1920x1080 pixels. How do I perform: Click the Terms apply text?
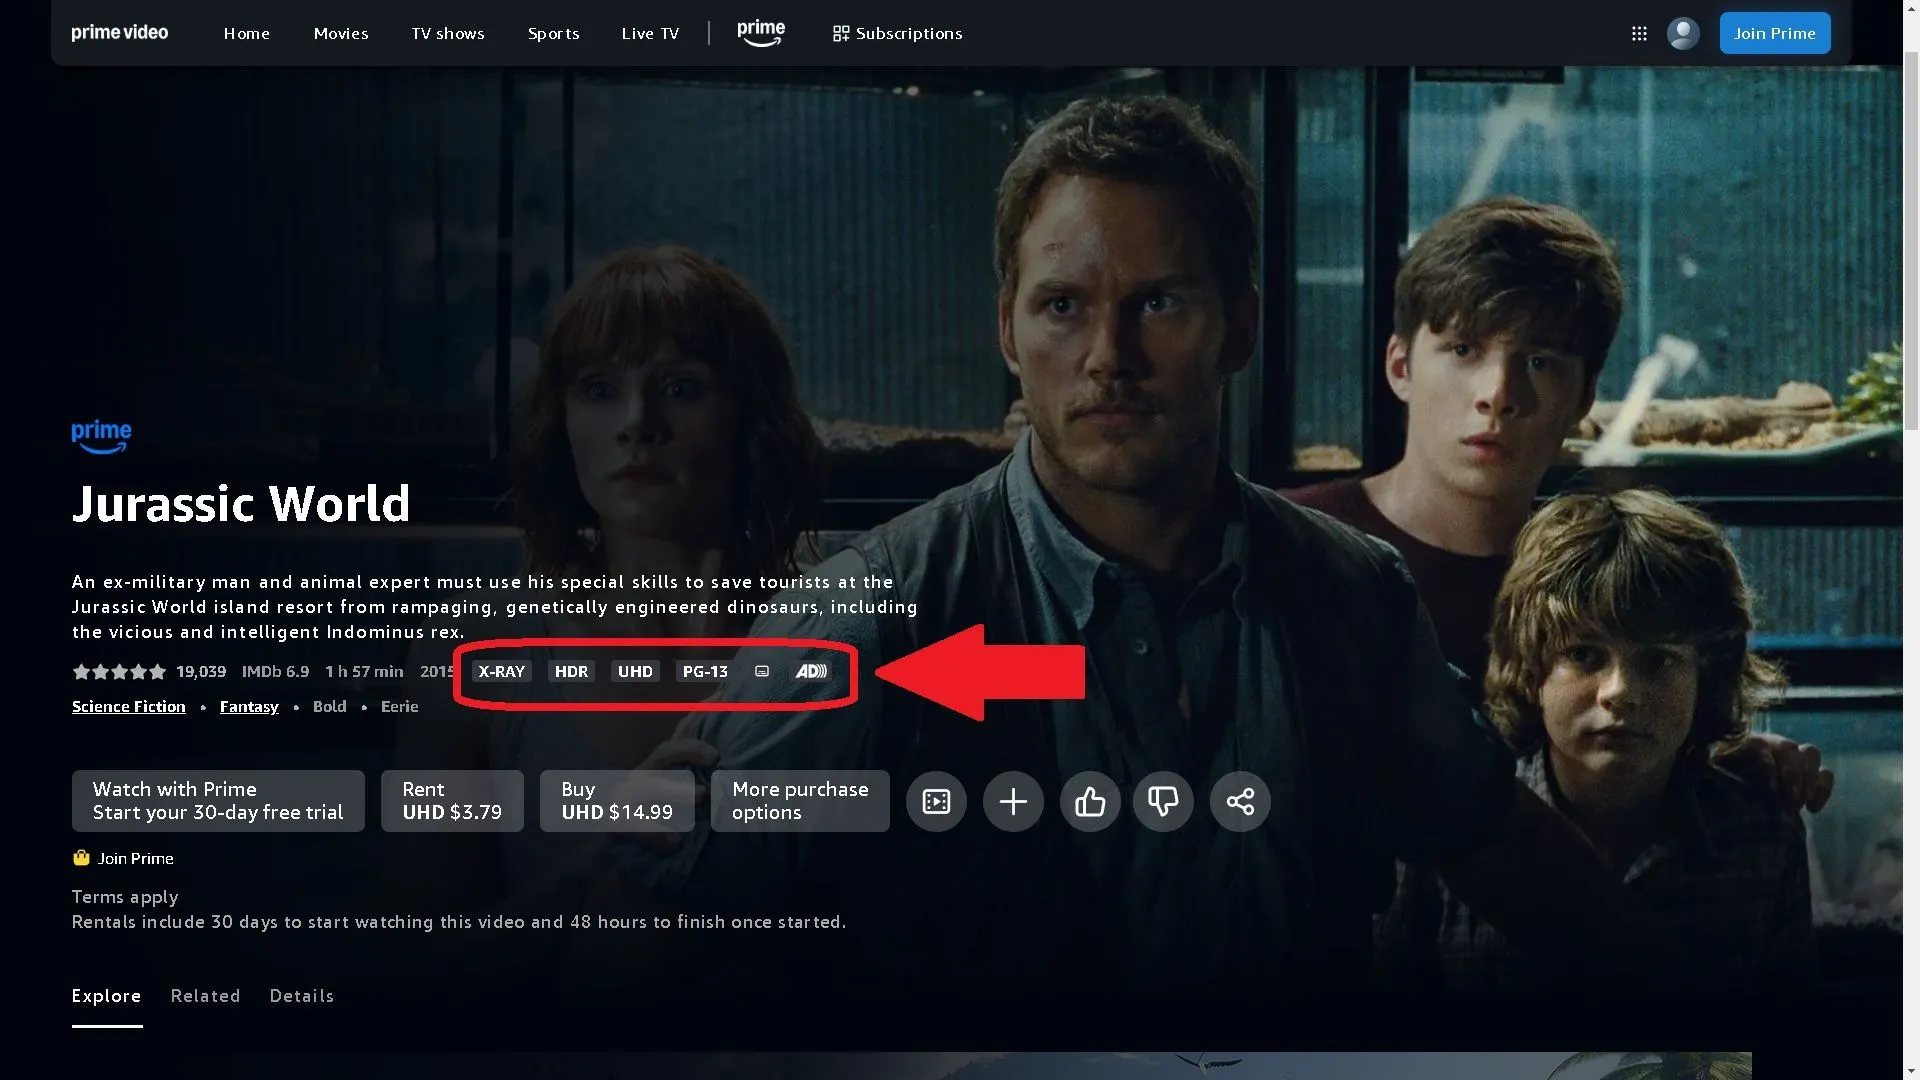click(x=125, y=897)
